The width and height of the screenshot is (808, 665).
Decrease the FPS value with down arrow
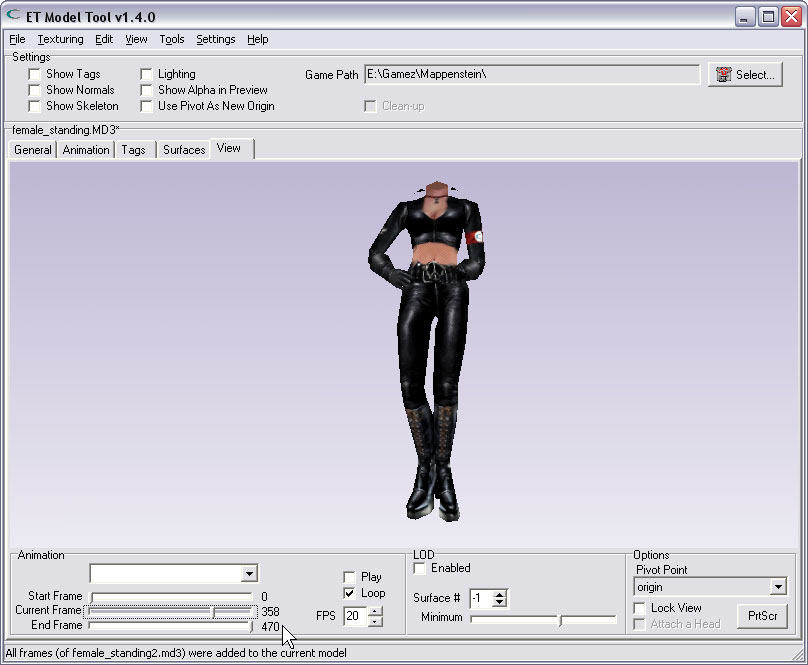(376, 621)
